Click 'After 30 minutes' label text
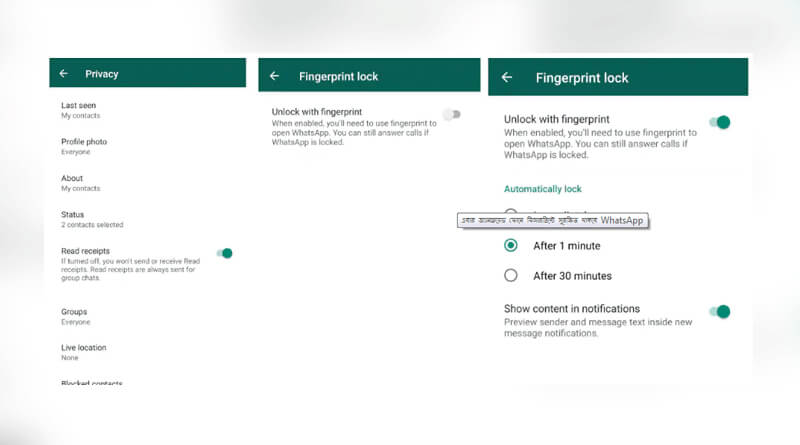The height and width of the screenshot is (445, 800). click(572, 276)
